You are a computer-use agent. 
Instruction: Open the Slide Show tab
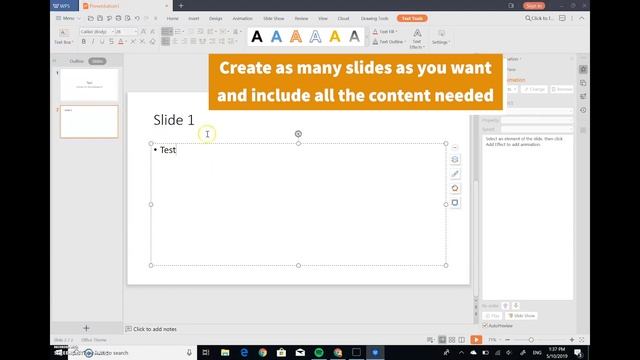[273, 18]
